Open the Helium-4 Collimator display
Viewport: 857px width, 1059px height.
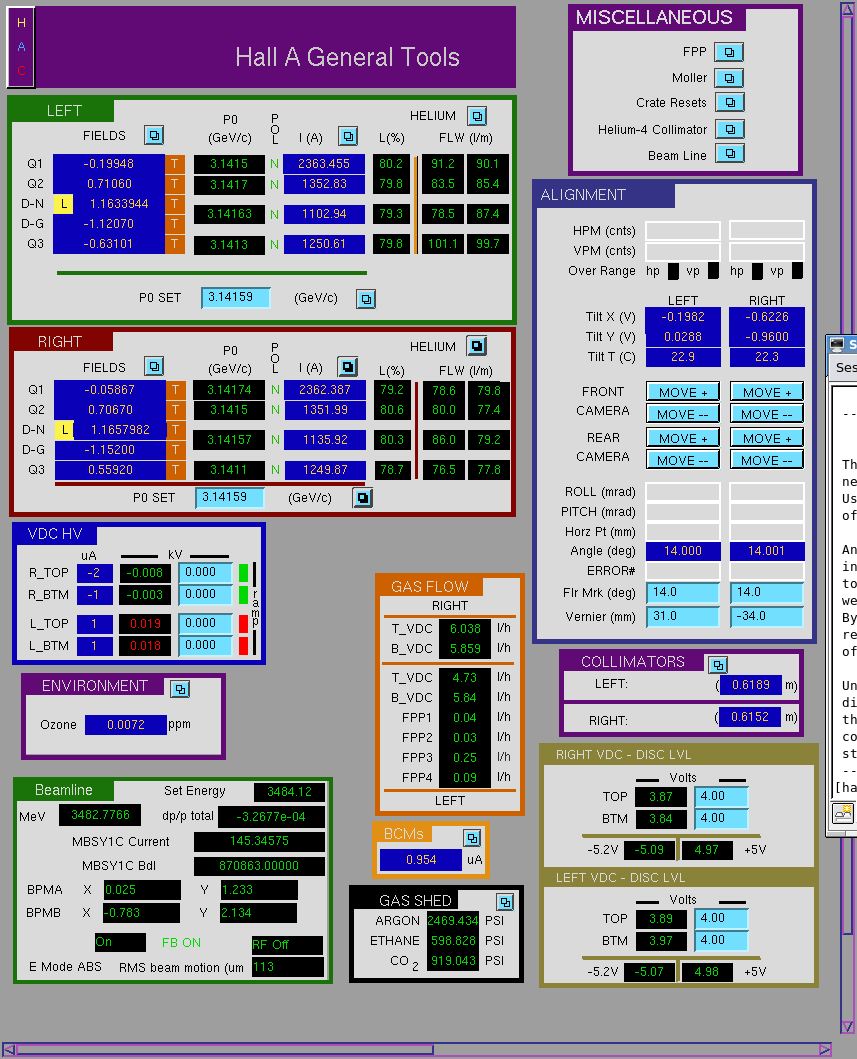729,128
